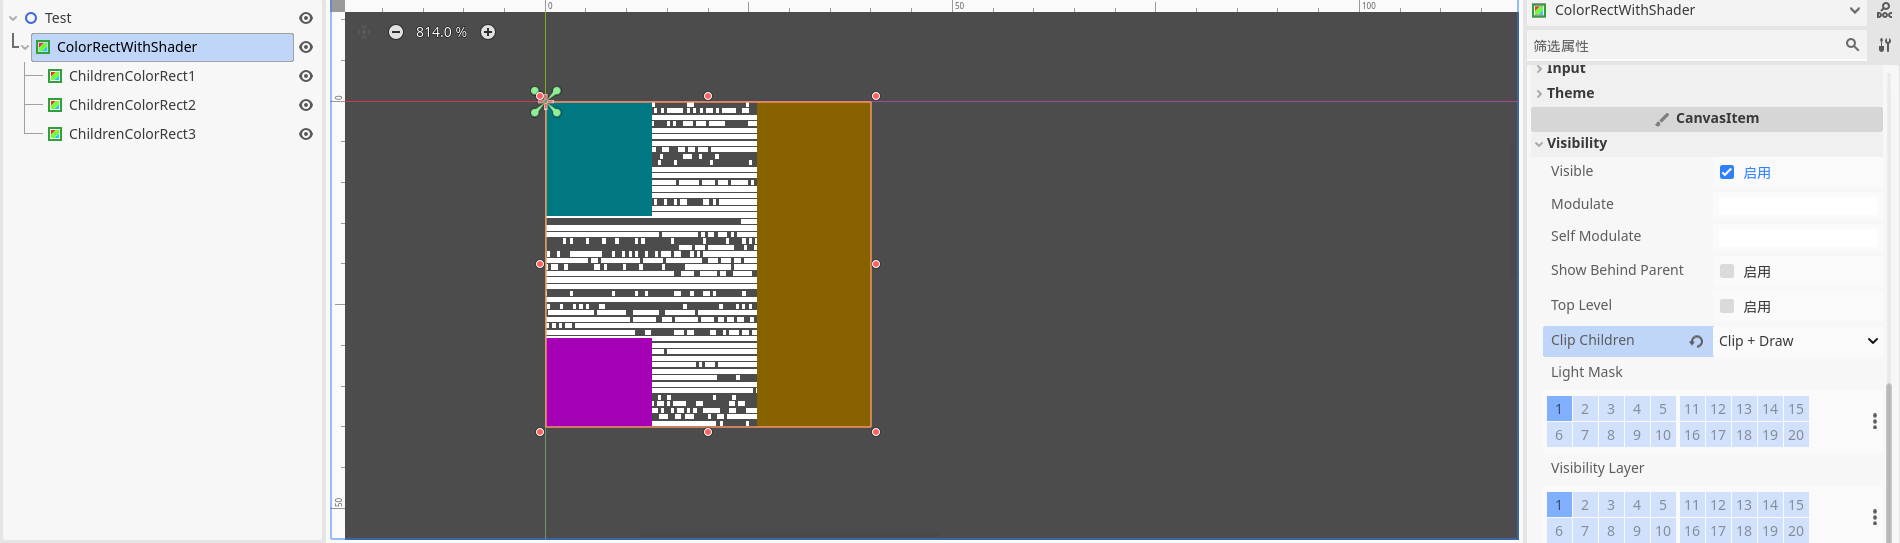The width and height of the screenshot is (1900, 543).
Task: Open the Visibility Layer three-dot options menu
Action: pyautogui.click(x=1874, y=517)
